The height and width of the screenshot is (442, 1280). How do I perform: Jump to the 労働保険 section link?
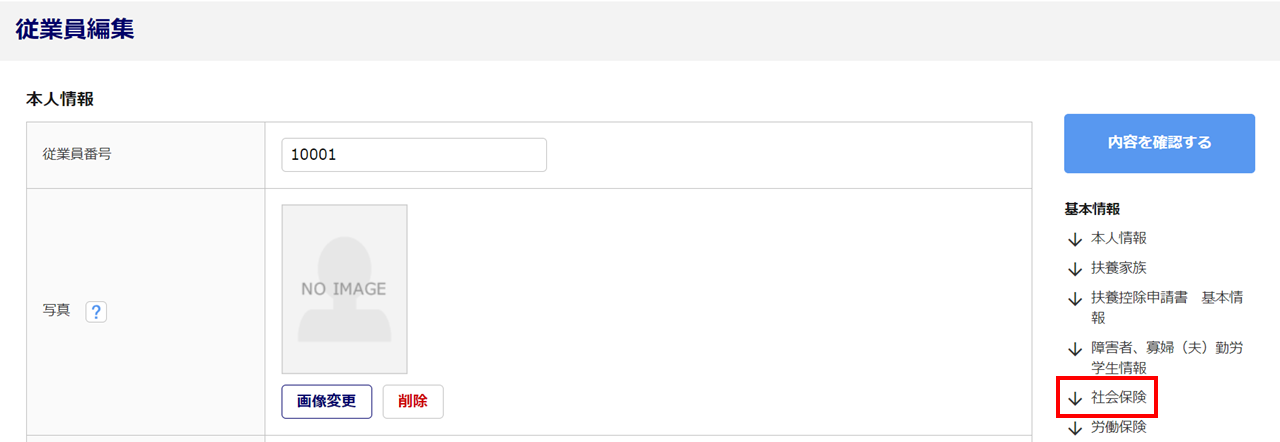pos(1119,427)
